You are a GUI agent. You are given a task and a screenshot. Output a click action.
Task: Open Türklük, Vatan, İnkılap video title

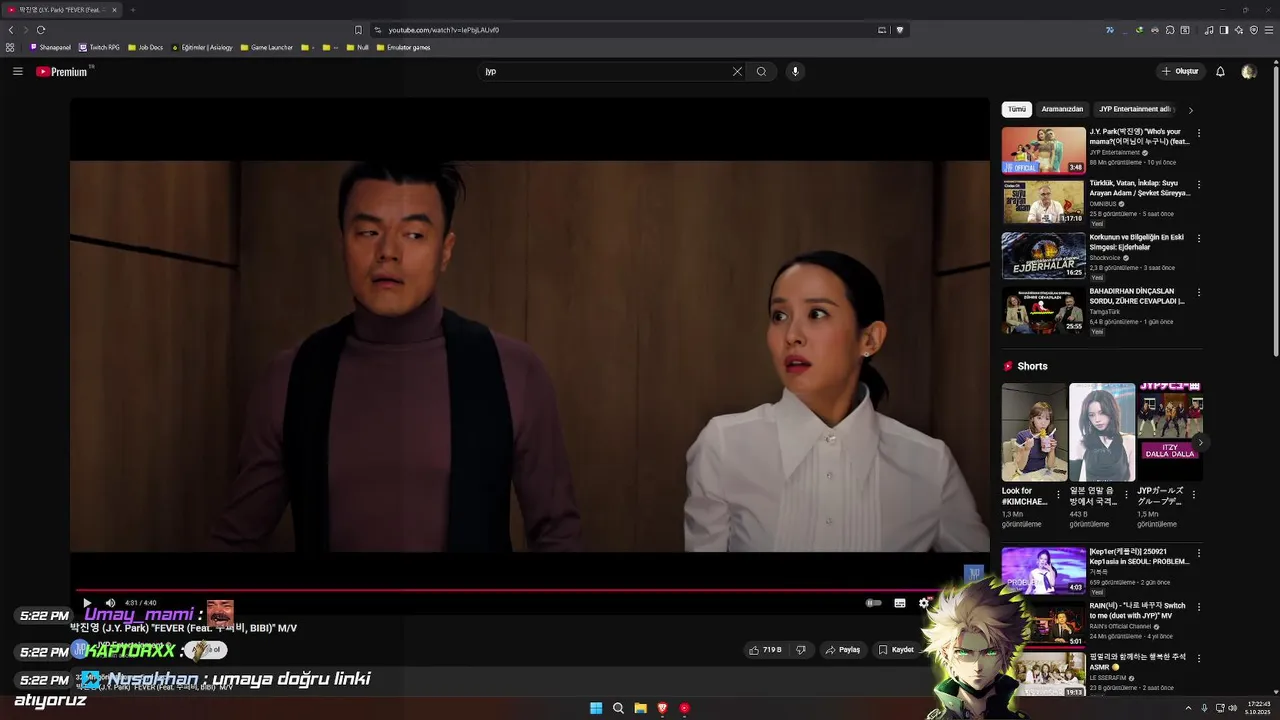[x=1140, y=188]
